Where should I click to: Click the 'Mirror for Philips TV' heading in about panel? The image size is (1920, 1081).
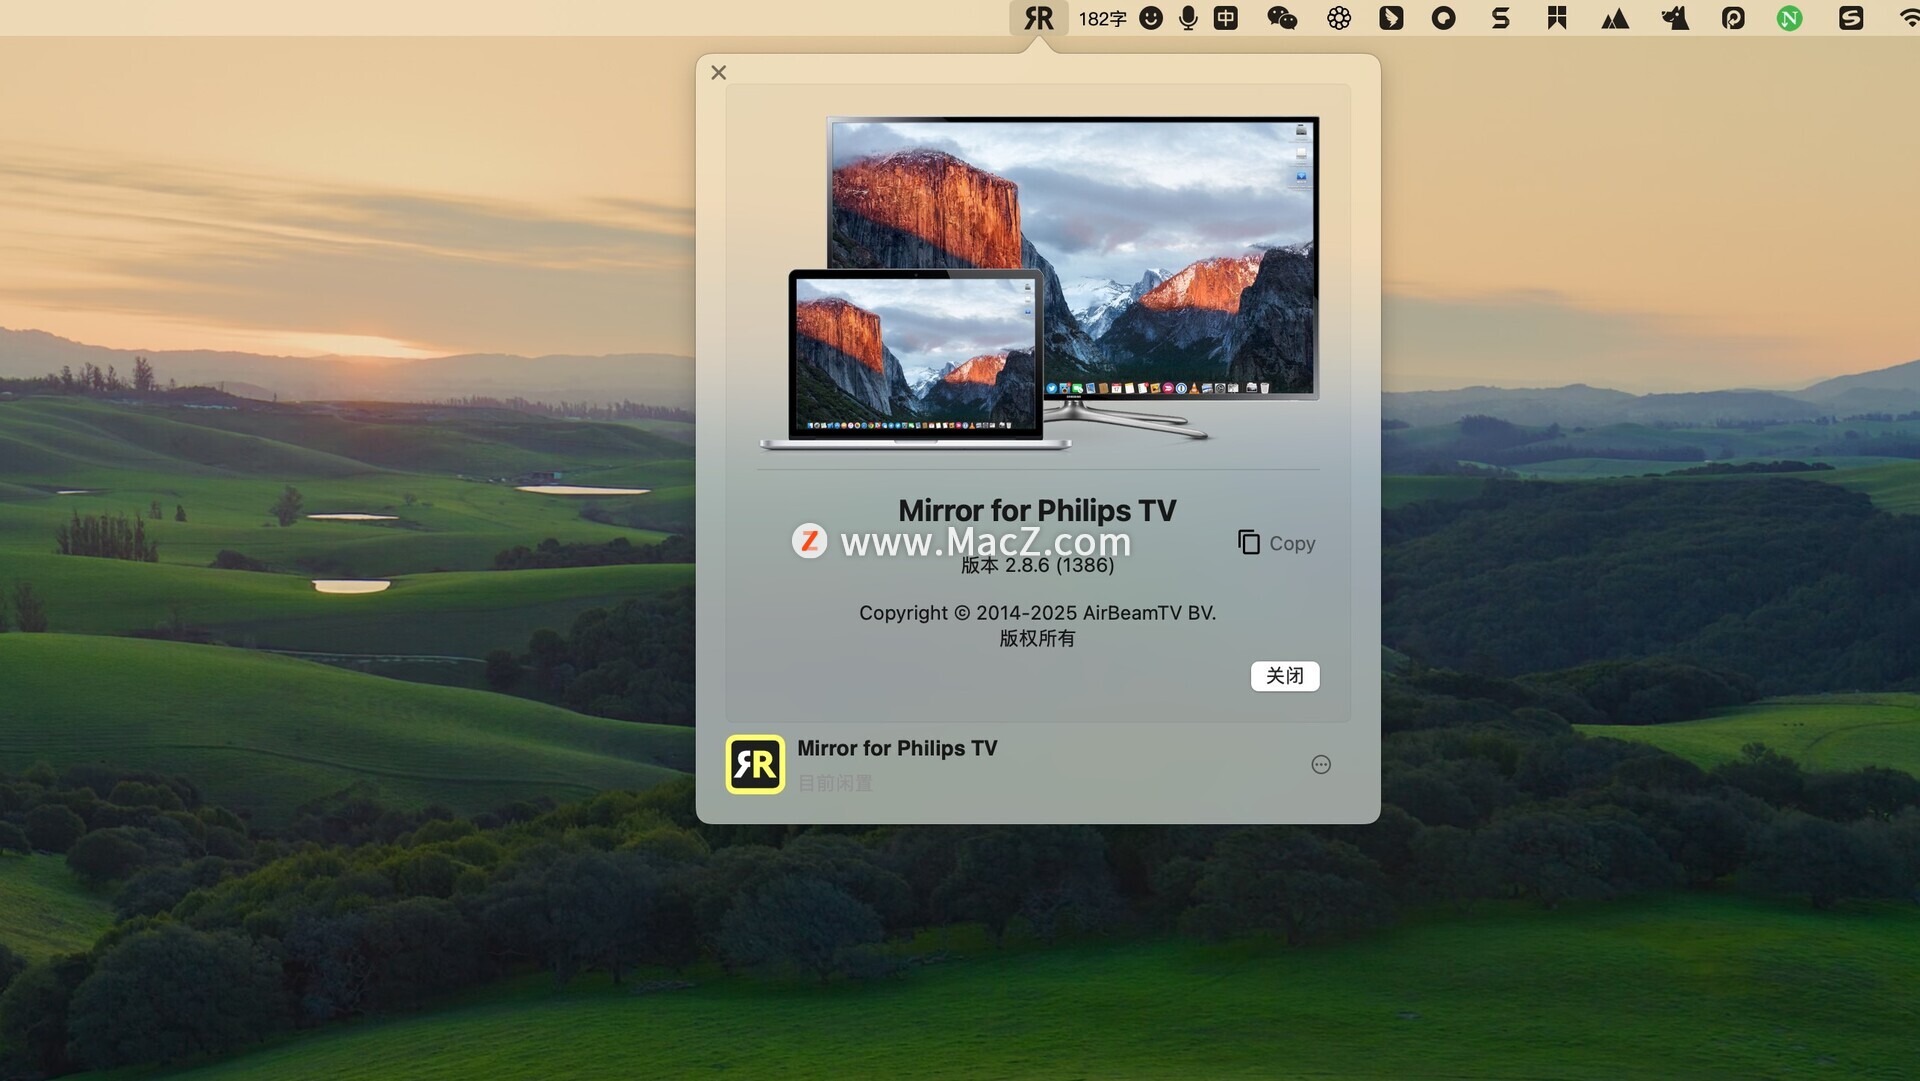tap(1037, 510)
